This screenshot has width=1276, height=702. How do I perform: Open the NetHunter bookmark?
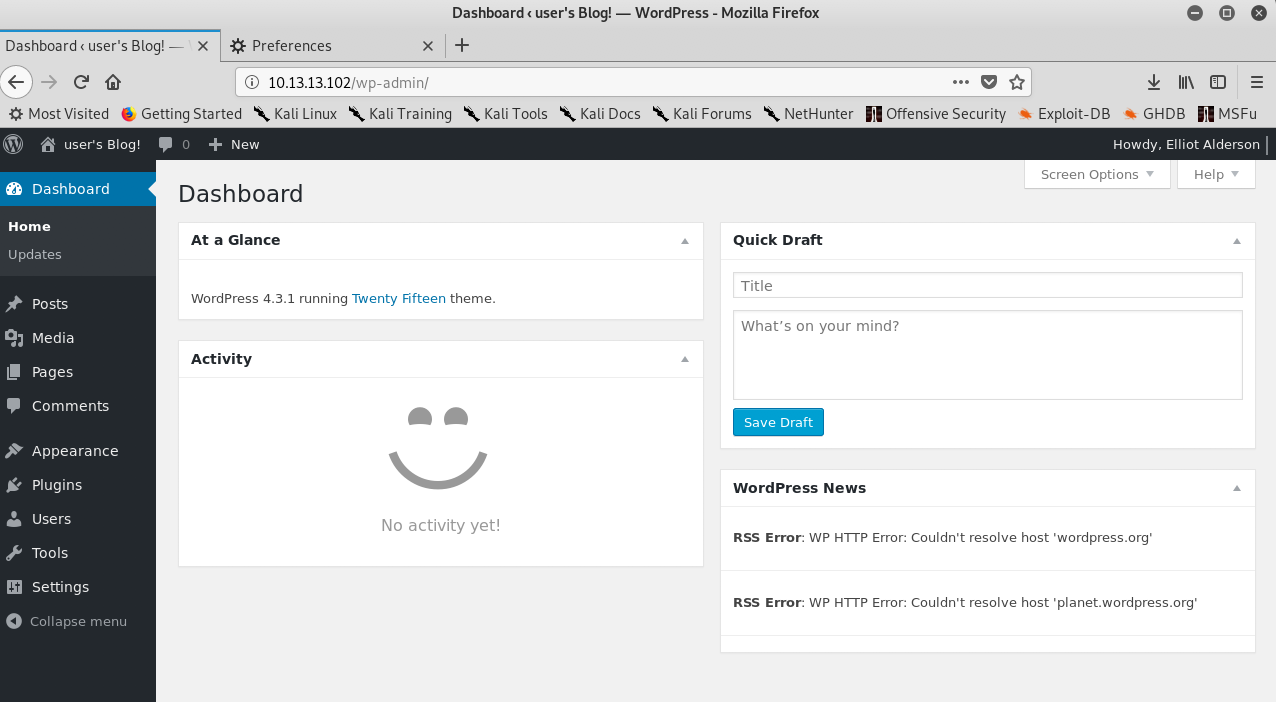pyautogui.click(x=808, y=114)
